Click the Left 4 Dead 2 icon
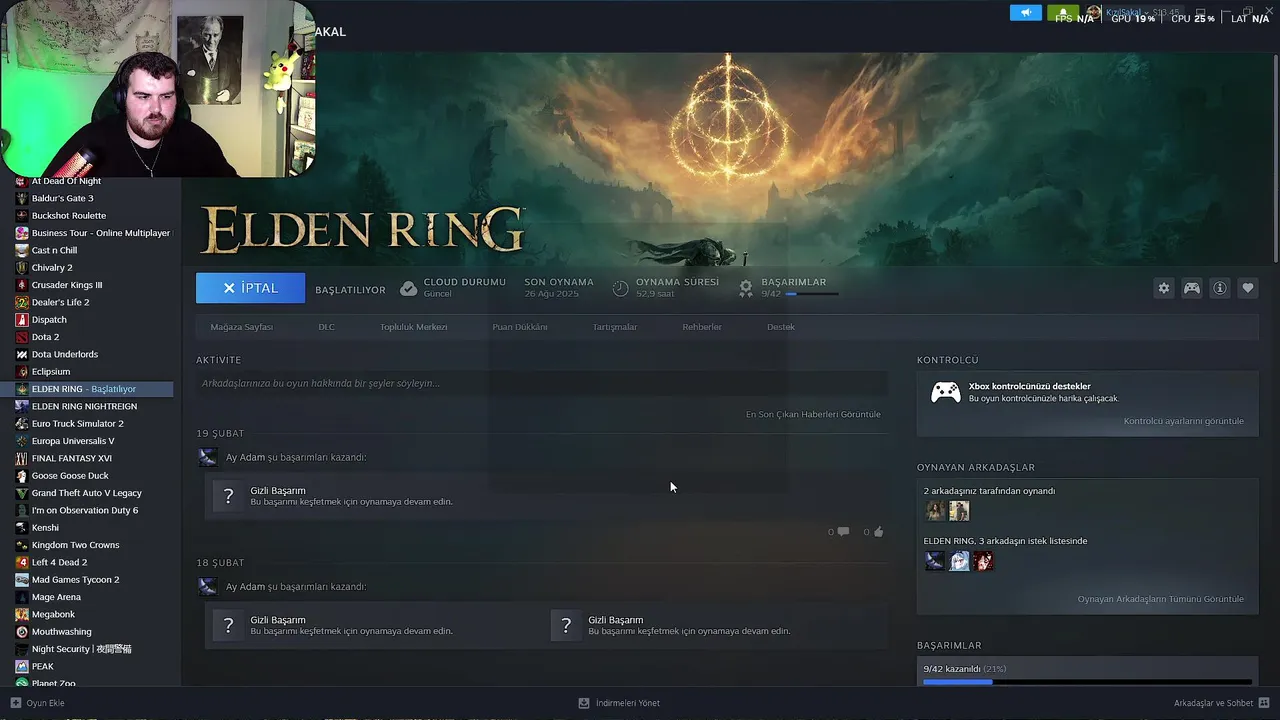 pos(22,562)
